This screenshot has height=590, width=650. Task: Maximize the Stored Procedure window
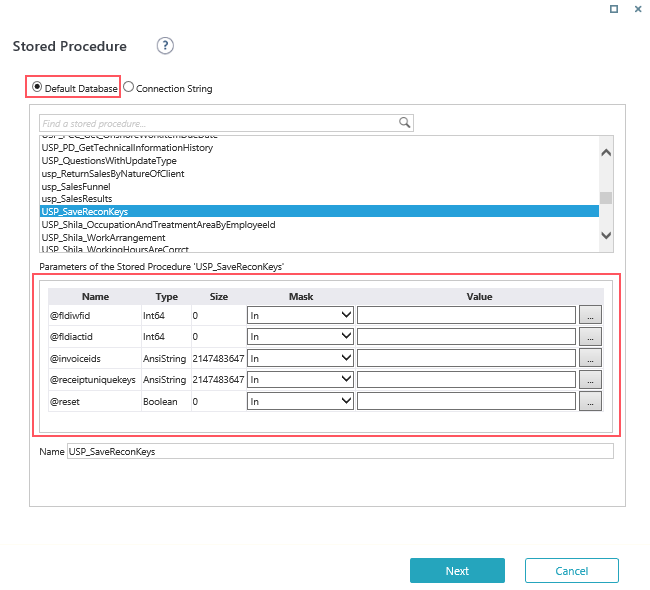[x=614, y=9]
